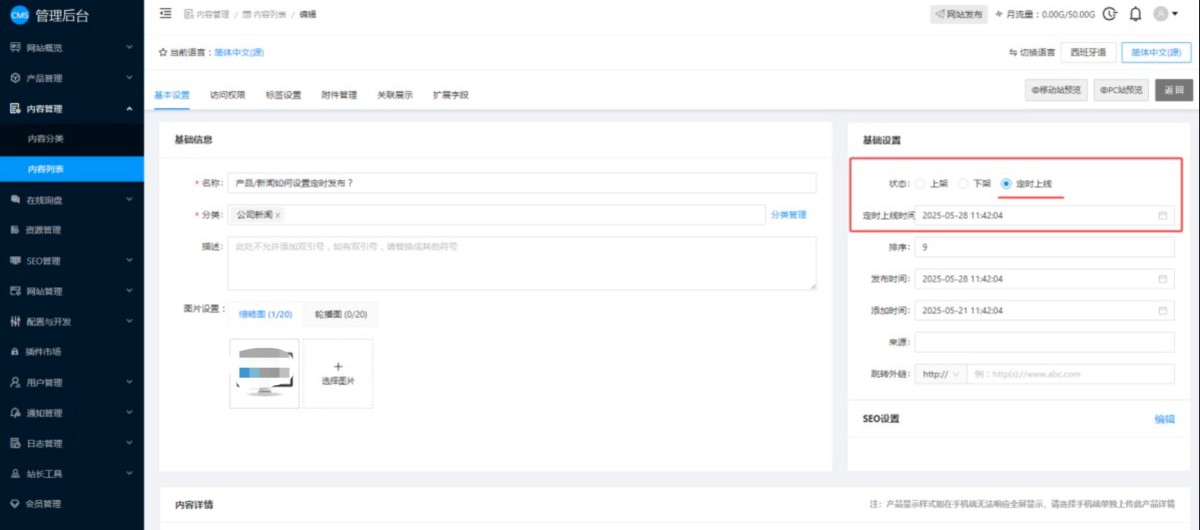Expand the 产品管理 menu chevron
The width and height of the screenshot is (1200, 530).
click(129, 78)
